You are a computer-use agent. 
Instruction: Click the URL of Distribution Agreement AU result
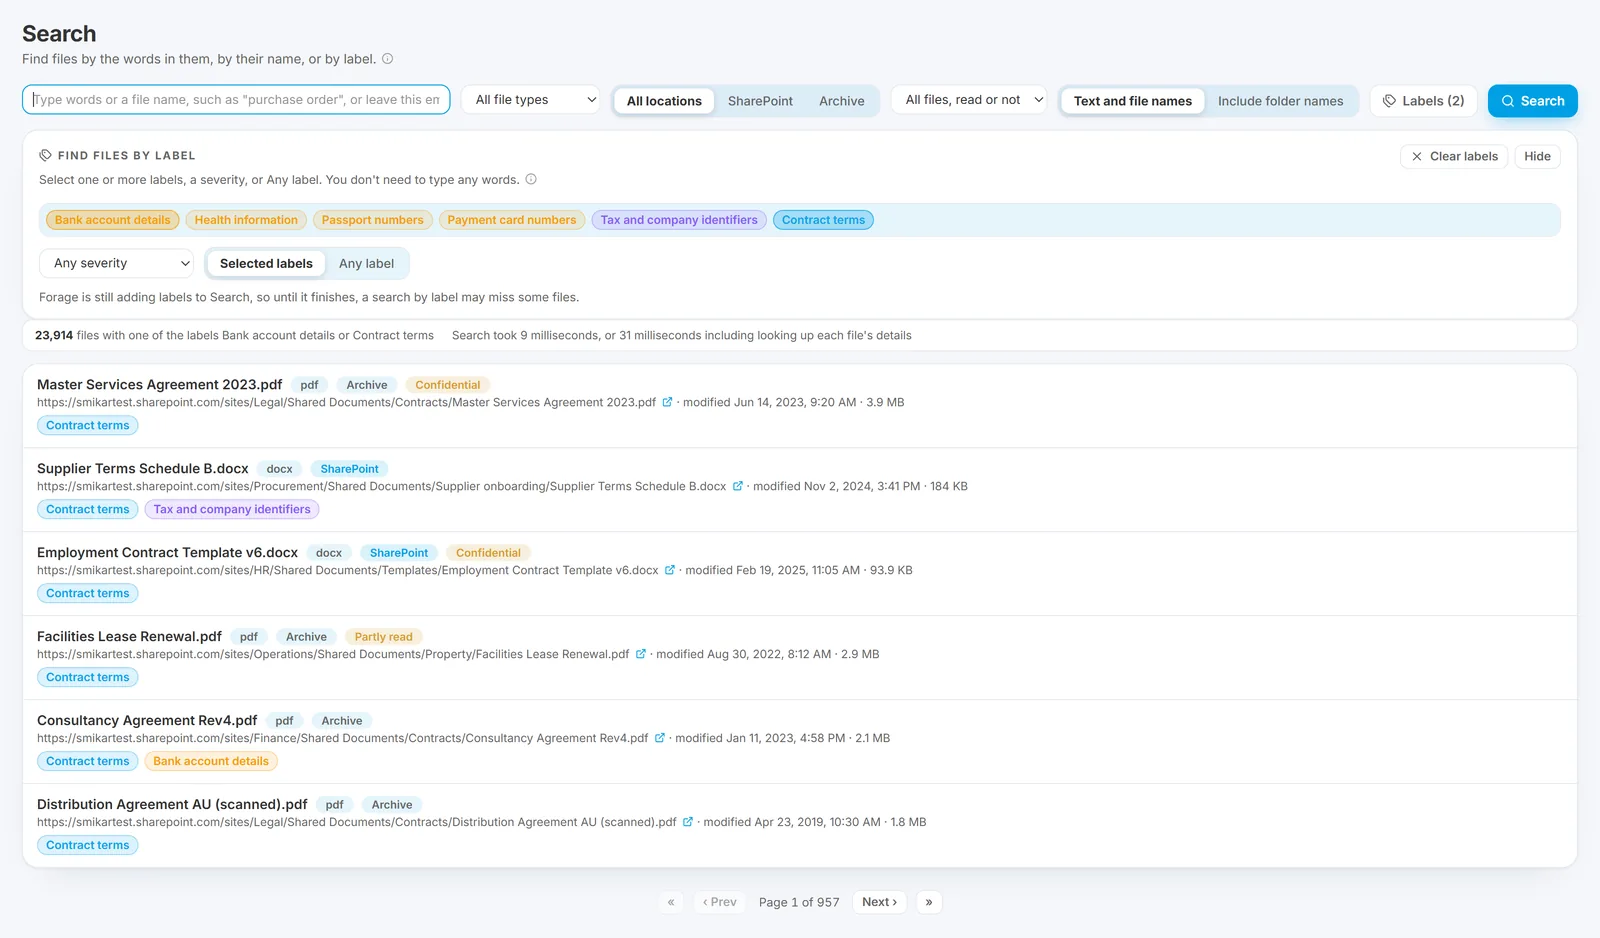coord(357,823)
